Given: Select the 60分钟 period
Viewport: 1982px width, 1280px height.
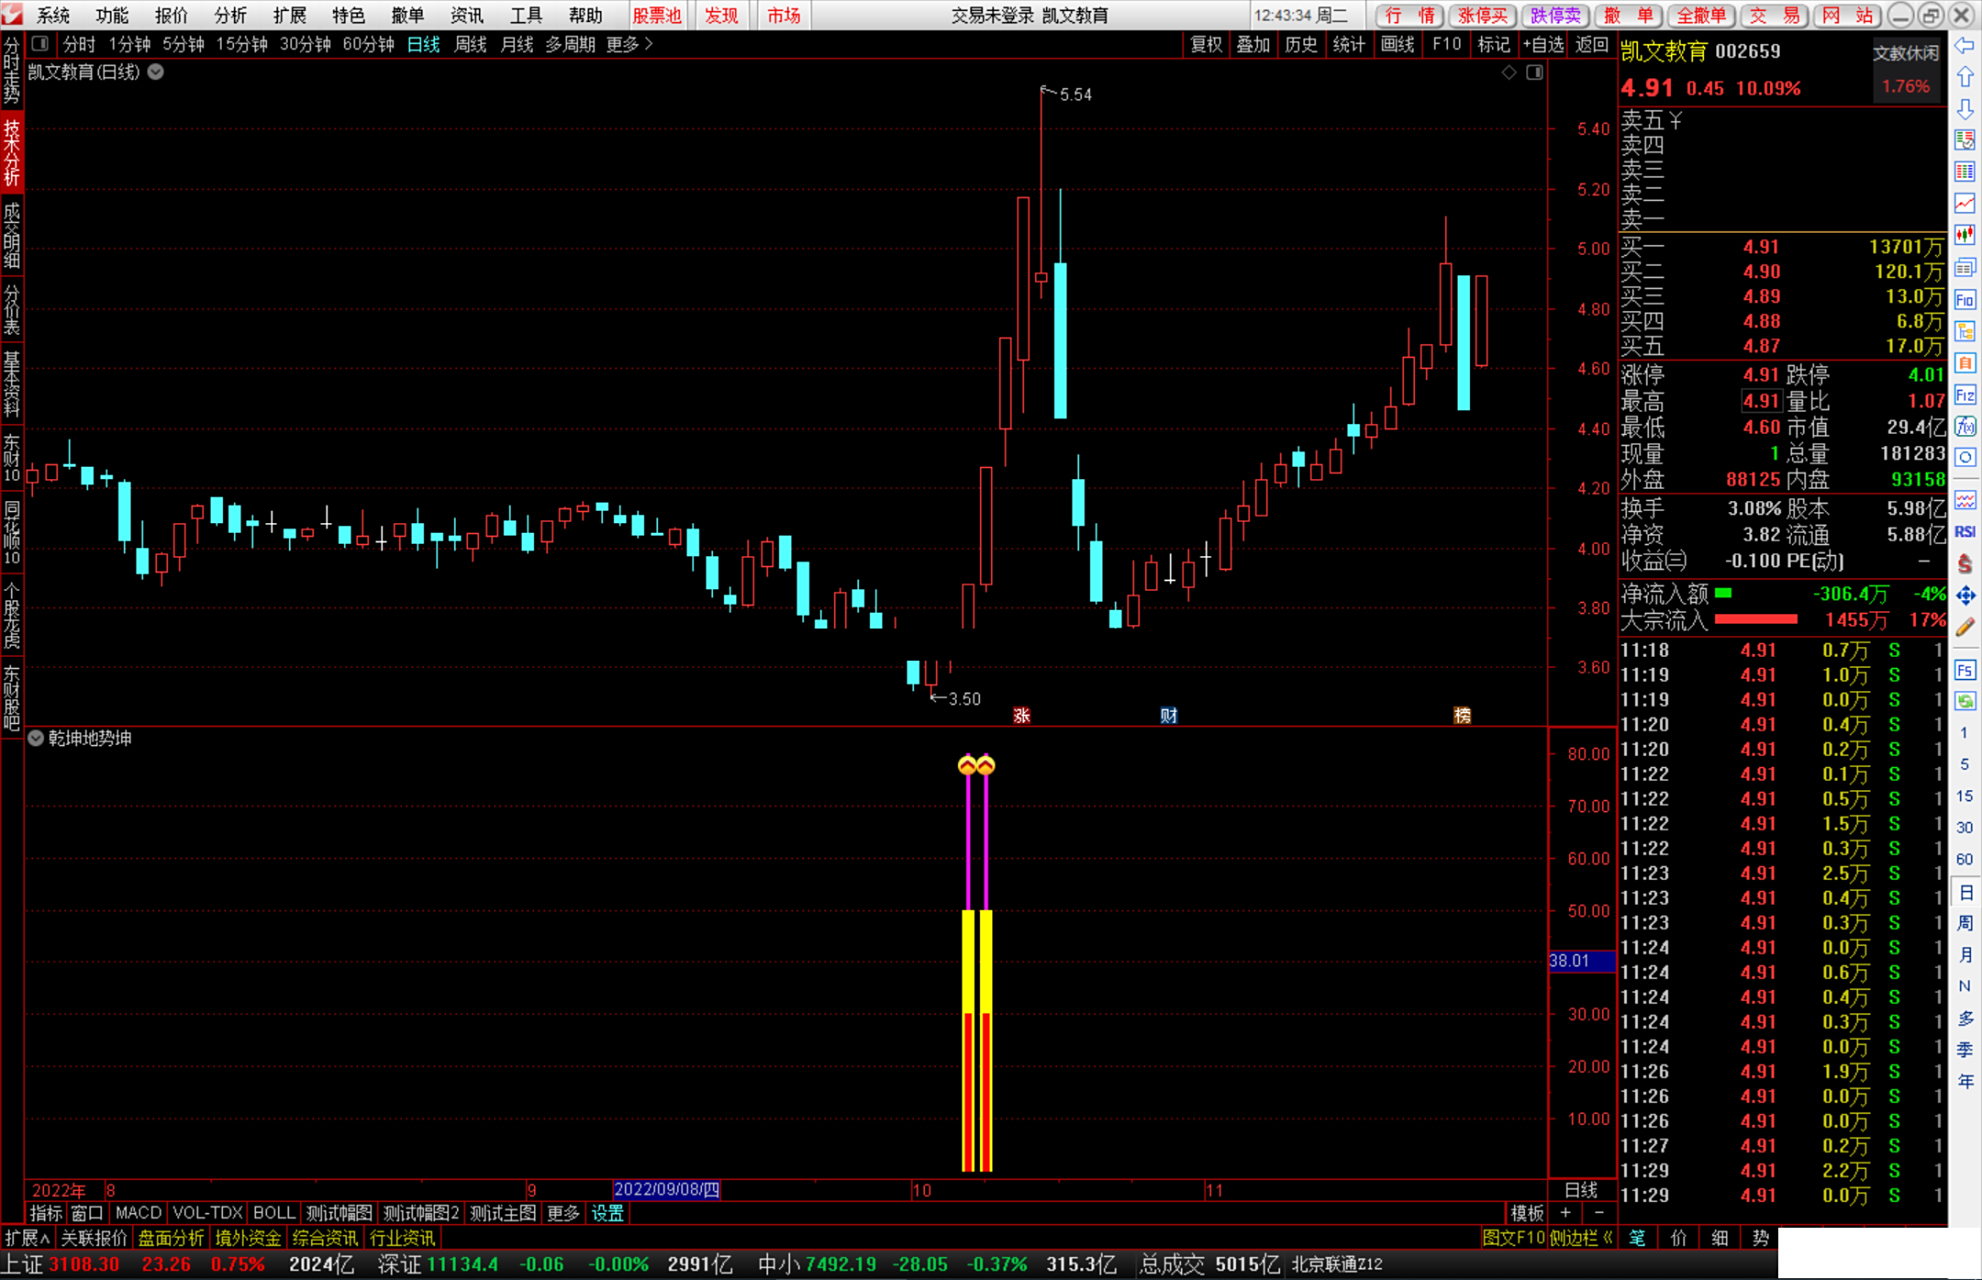Looking at the screenshot, I should point(368,44).
